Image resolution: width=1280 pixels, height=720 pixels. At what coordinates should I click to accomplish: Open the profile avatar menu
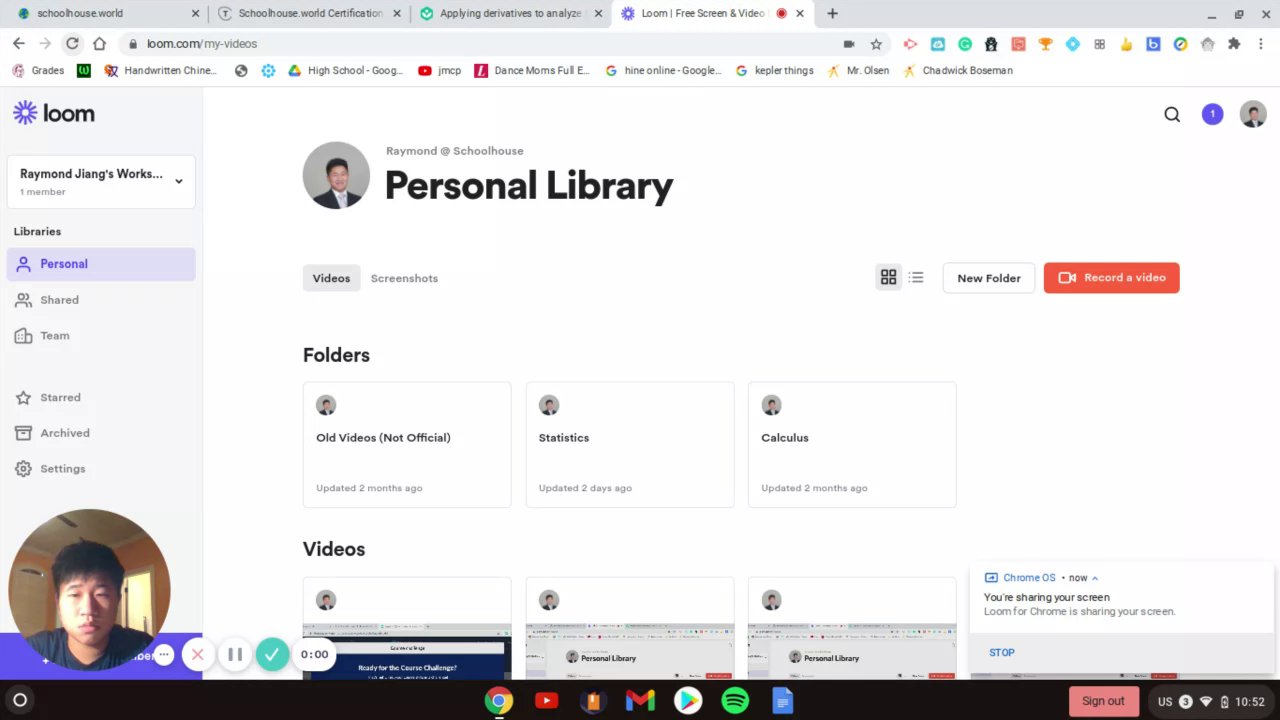point(1253,114)
